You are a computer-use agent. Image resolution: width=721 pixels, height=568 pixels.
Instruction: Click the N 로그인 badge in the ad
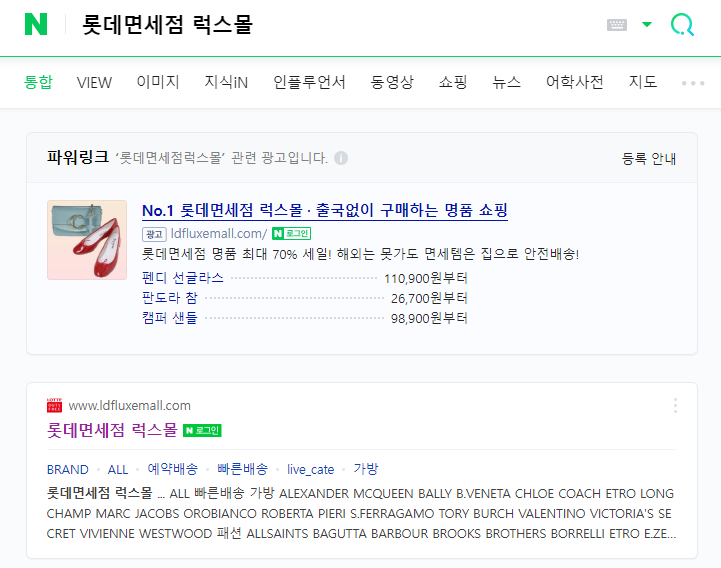(292, 234)
